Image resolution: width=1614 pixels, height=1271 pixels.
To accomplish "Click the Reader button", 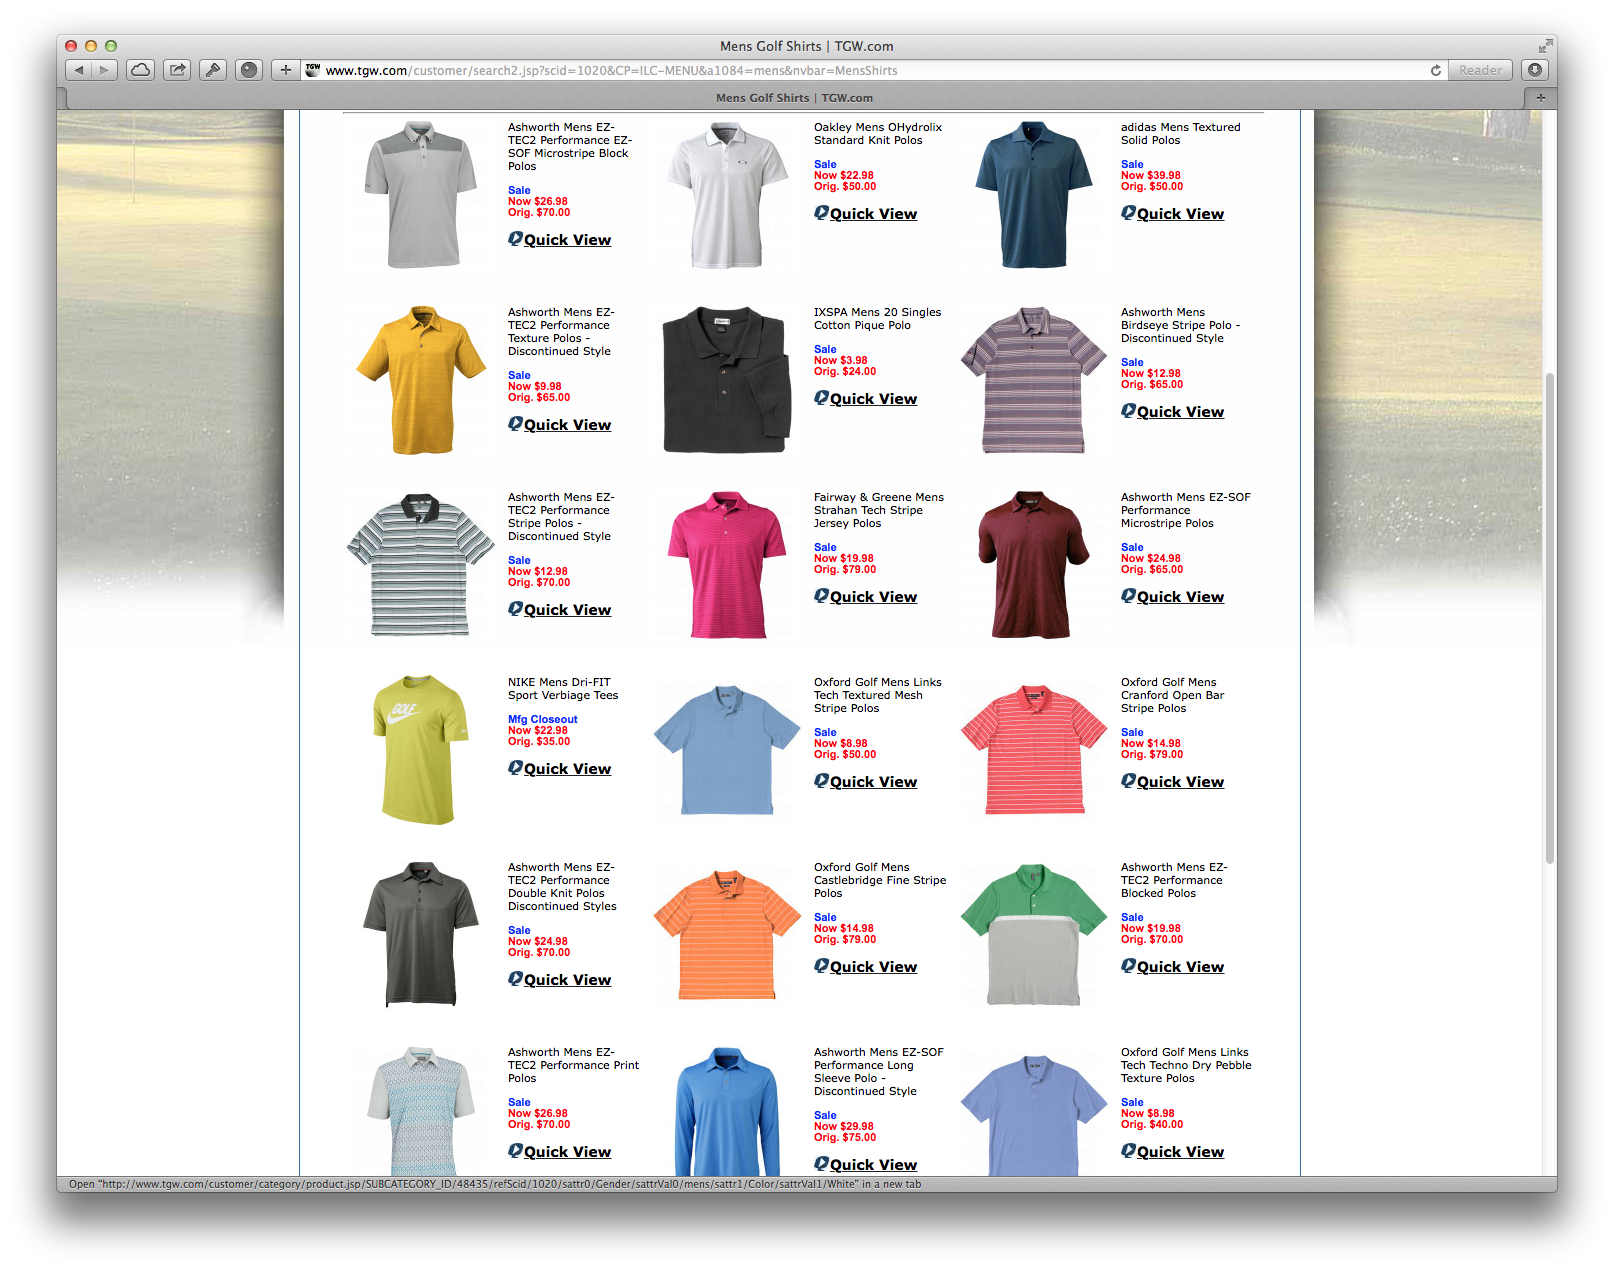I will point(1480,70).
